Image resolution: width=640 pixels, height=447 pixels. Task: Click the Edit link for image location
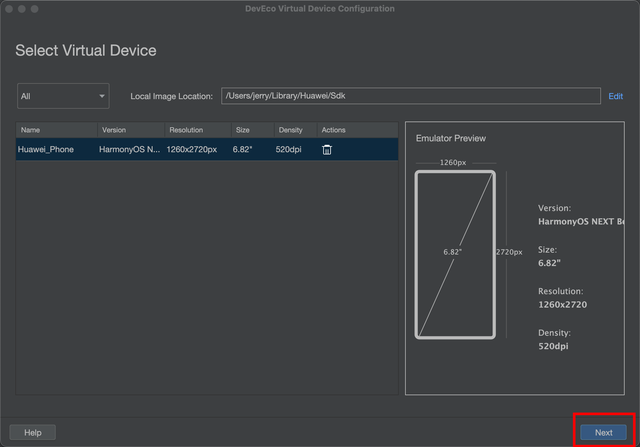(615, 96)
